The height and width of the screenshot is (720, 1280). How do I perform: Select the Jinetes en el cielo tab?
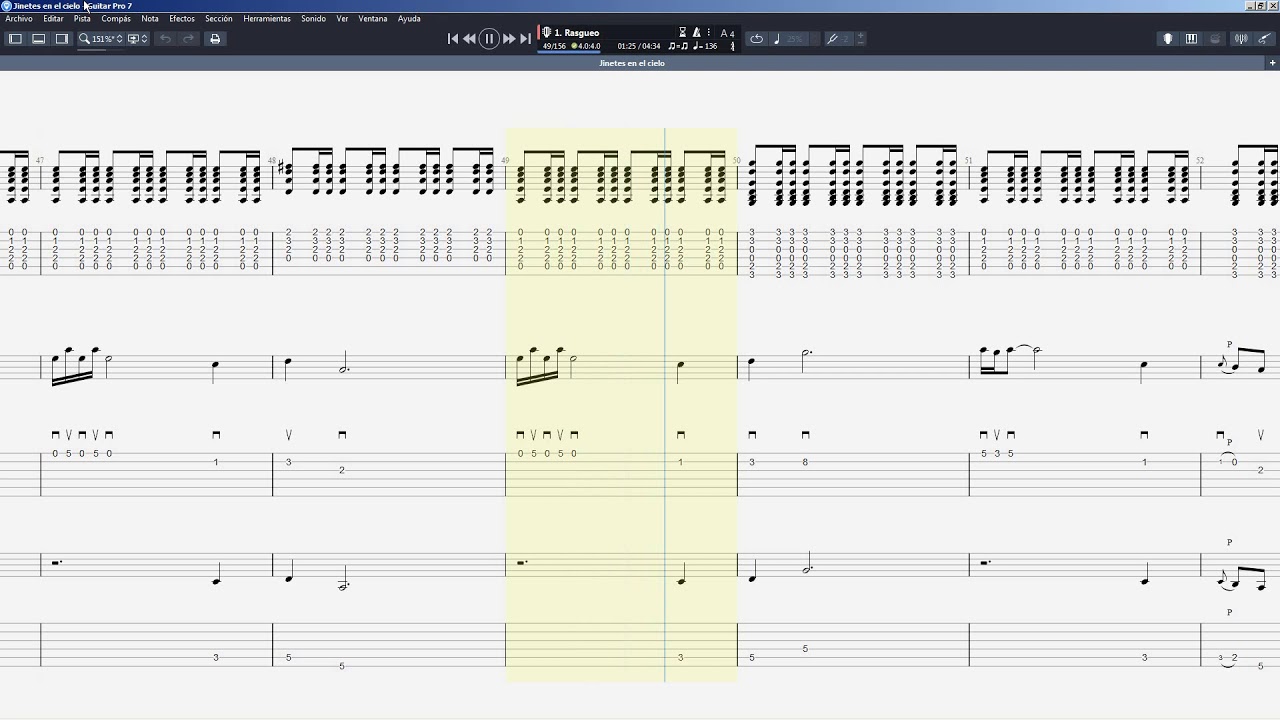[632, 63]
